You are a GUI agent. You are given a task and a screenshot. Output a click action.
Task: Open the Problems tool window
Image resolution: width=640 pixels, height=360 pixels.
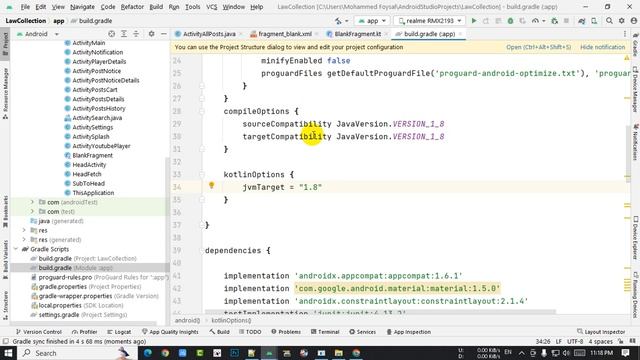click(x=286, y=332)
